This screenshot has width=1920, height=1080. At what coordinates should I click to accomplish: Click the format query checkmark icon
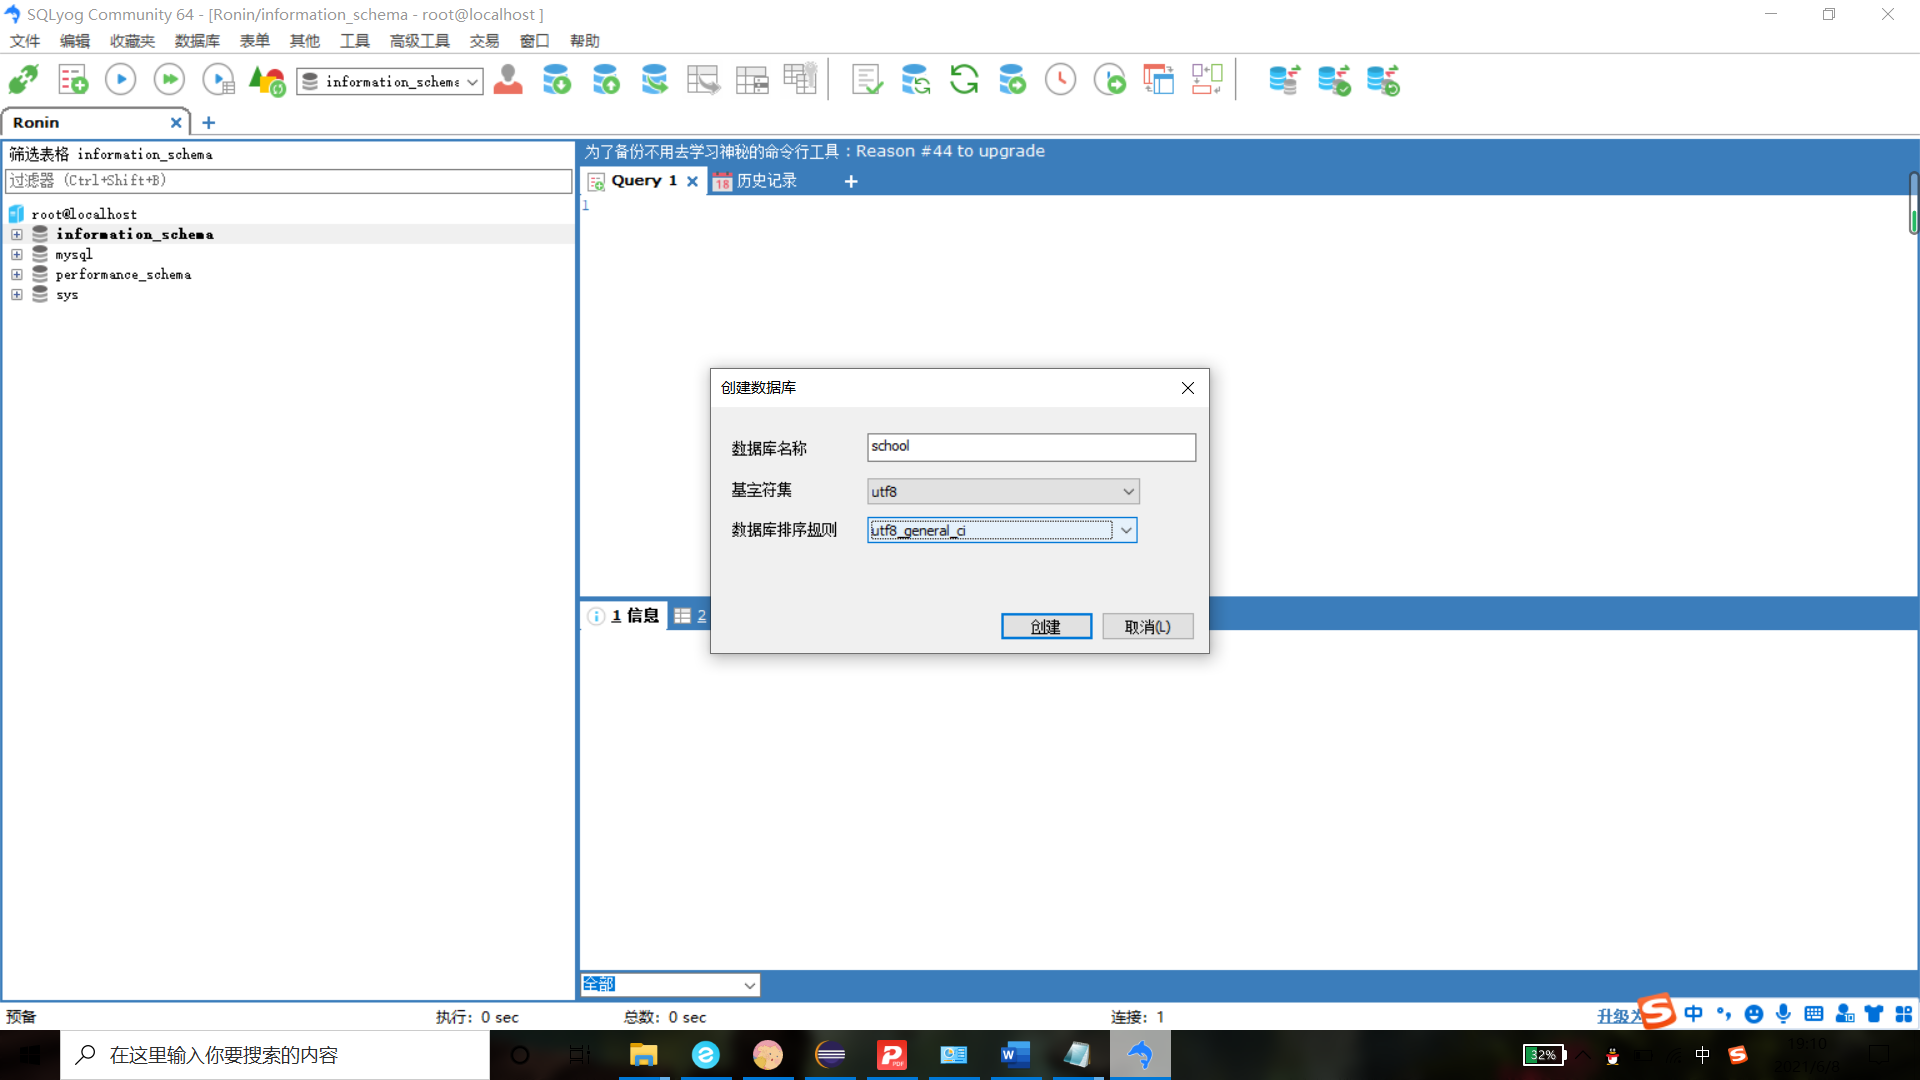pyautogui.click(x=866, y=80)
